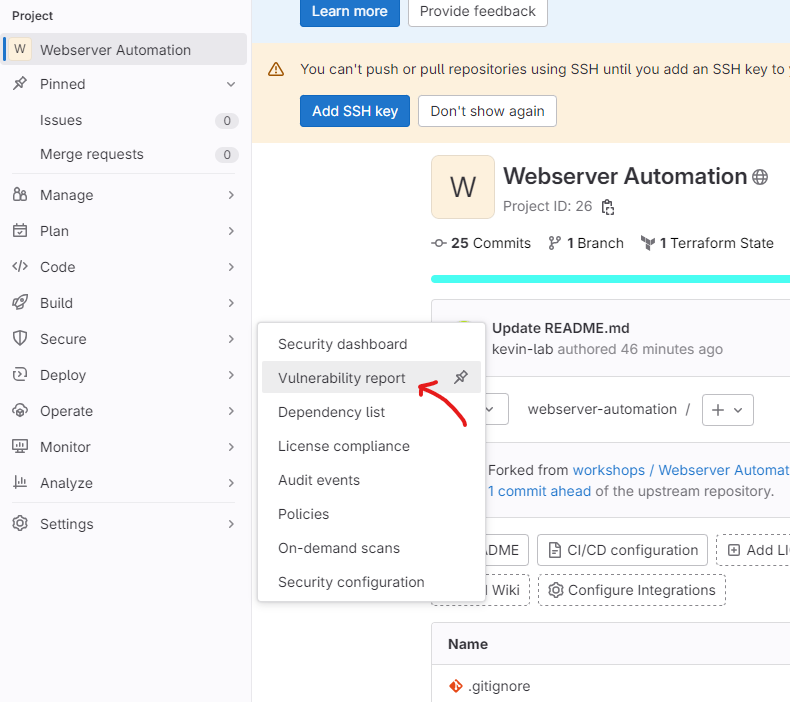Dismiss with Don't show again button
The width and height of the screenshot is (790, 702).
pyautogui.click(x=487, y=111)
